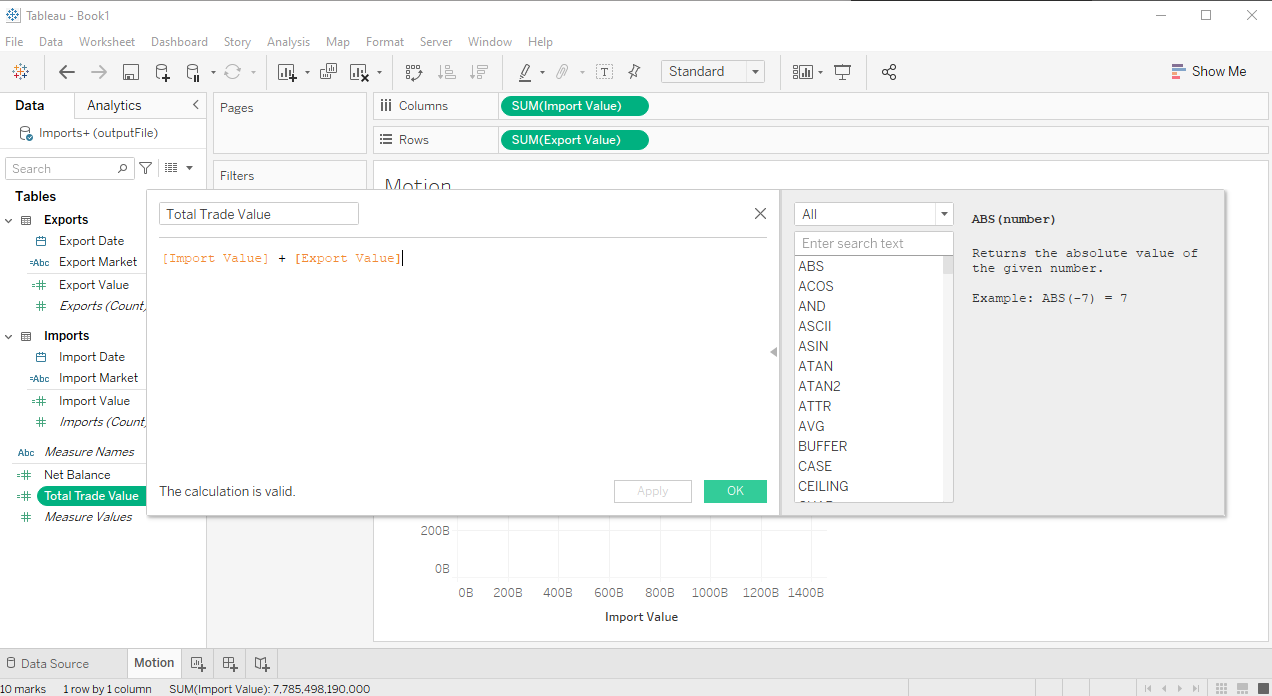This screenshot has height=696, width=1272.
Task: Toggle mark labels with the T icon
Action: 604,72
